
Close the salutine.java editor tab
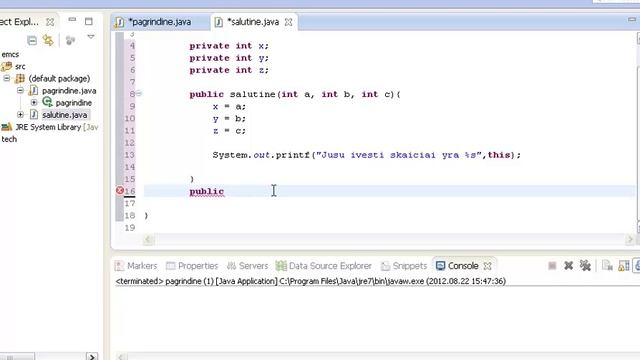289,22
